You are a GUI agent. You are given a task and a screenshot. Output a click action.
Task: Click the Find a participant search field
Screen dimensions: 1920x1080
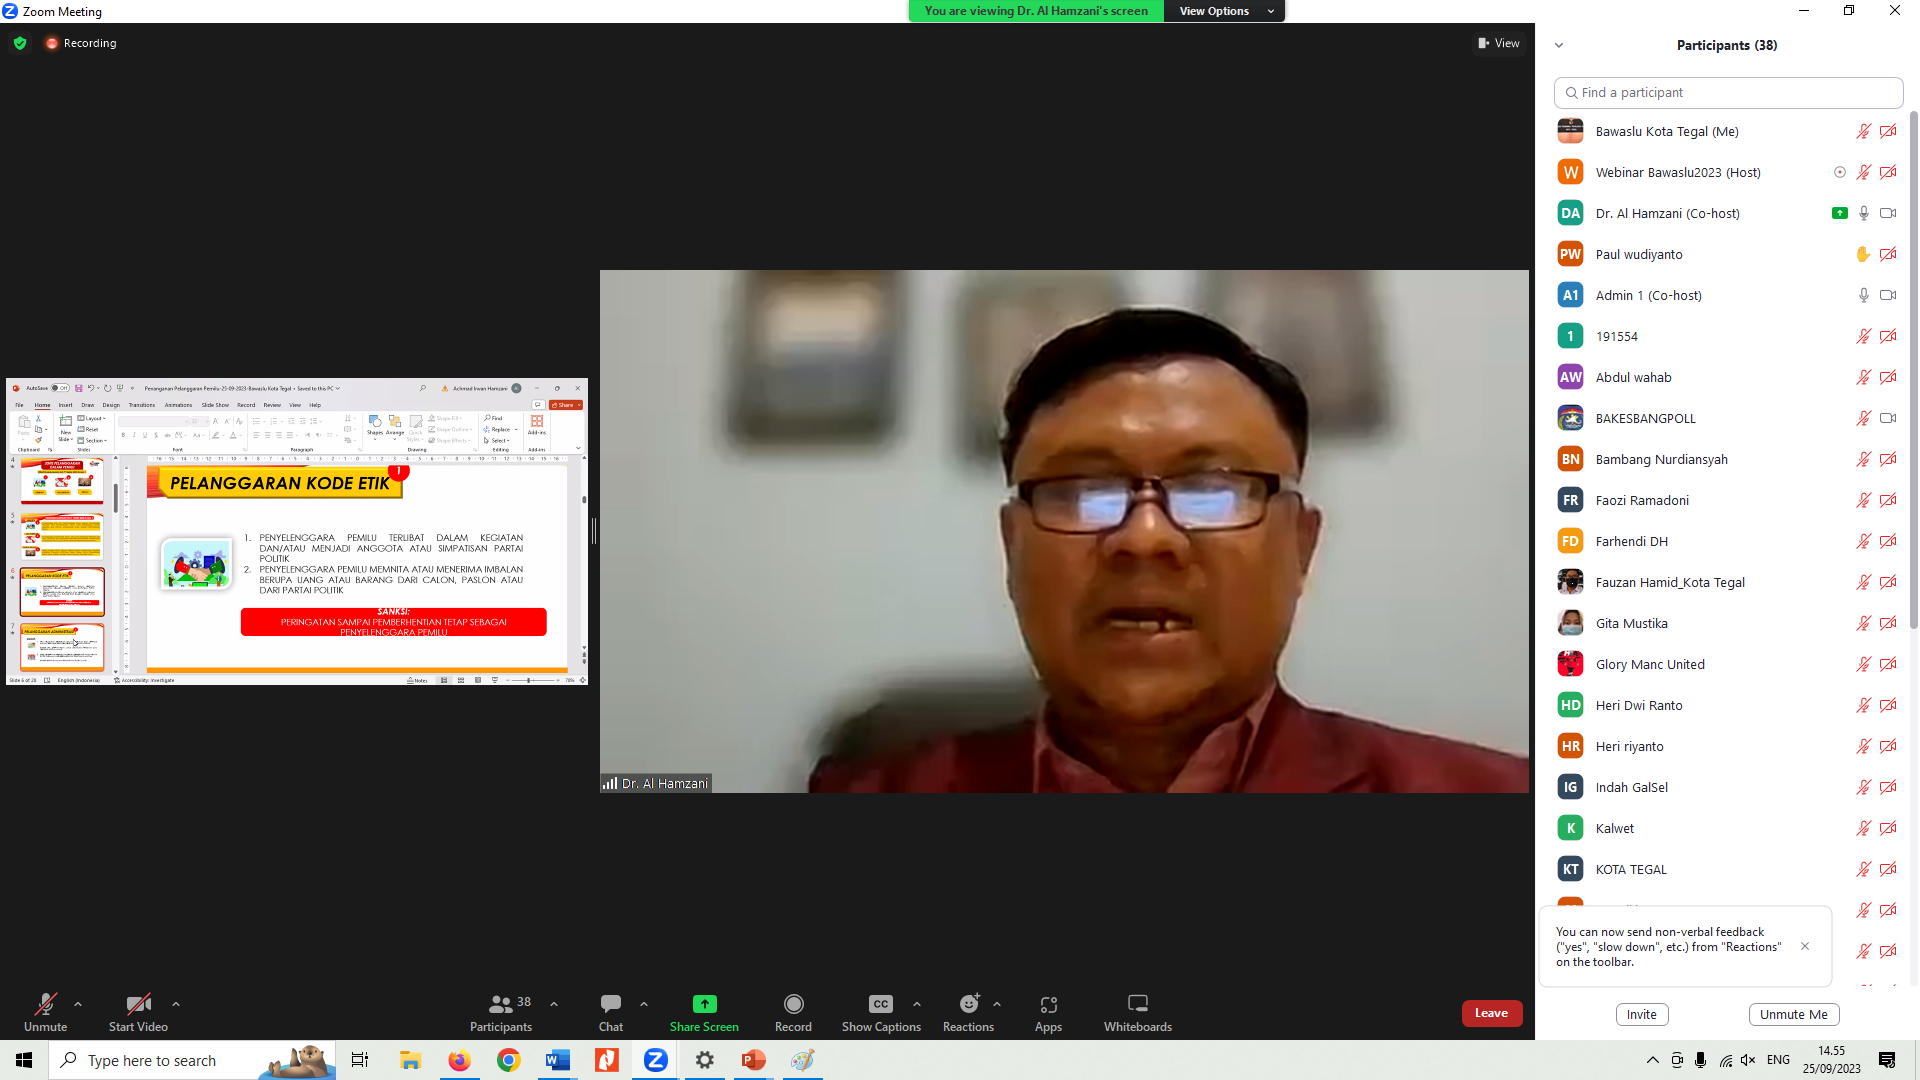(1728, 92)
